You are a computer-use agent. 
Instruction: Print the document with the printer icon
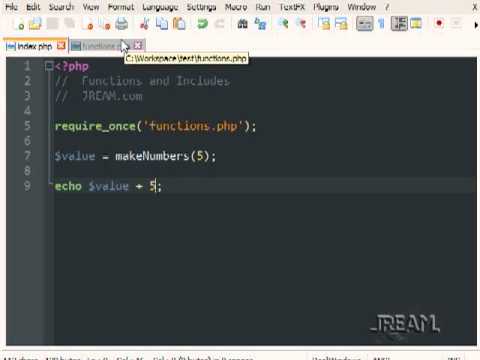point(122,24)
